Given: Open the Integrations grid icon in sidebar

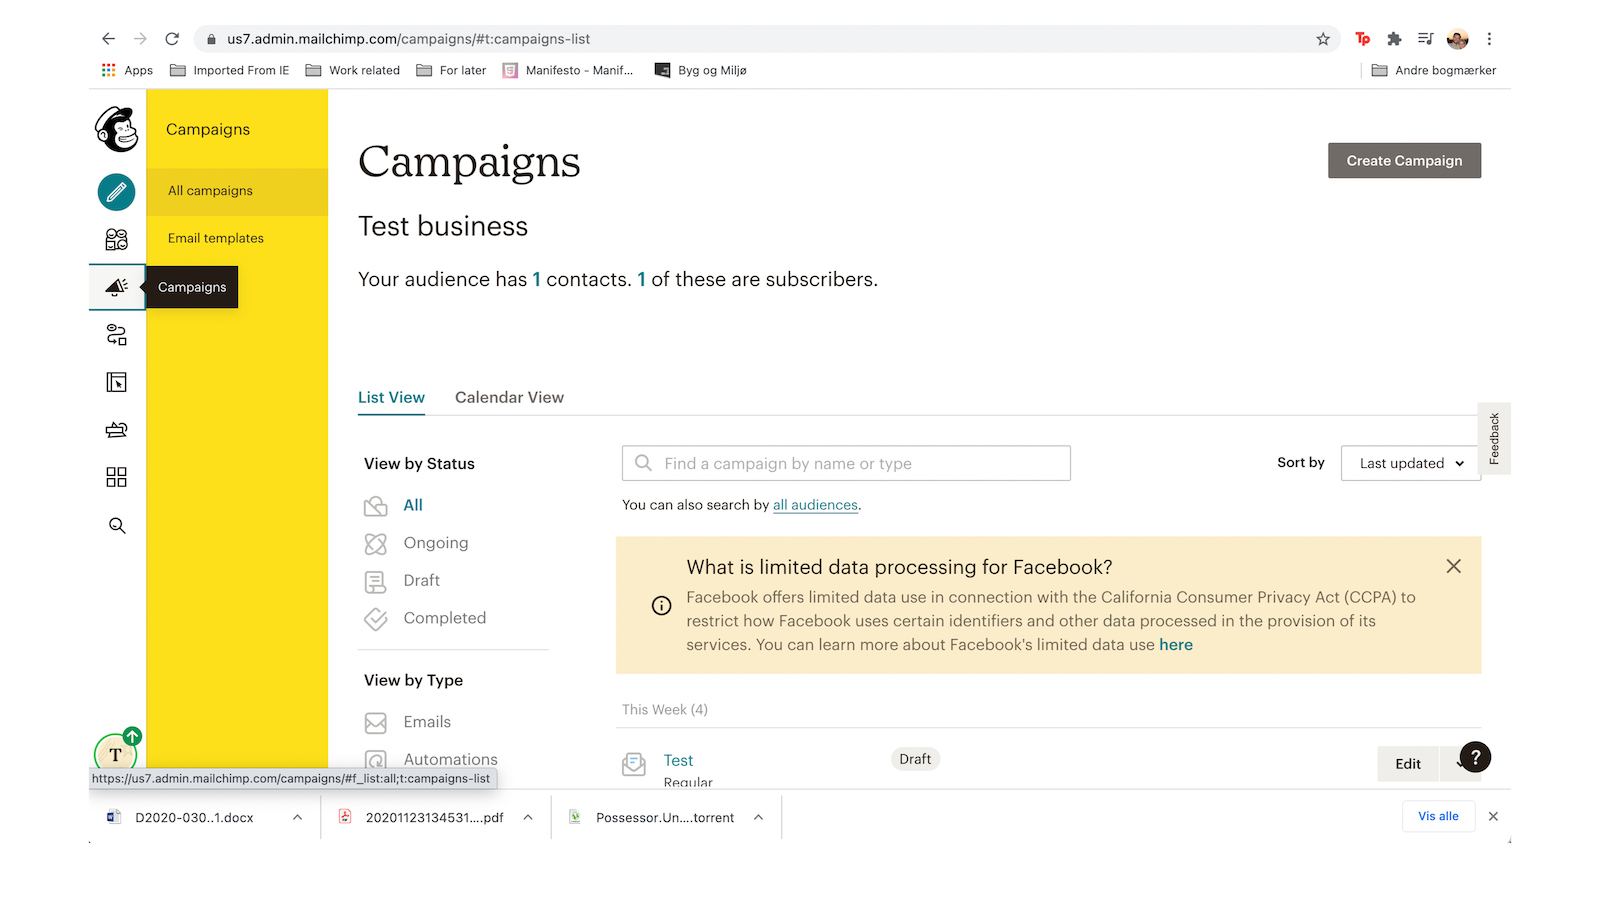Looking at the screenshot, I should 116,477.
